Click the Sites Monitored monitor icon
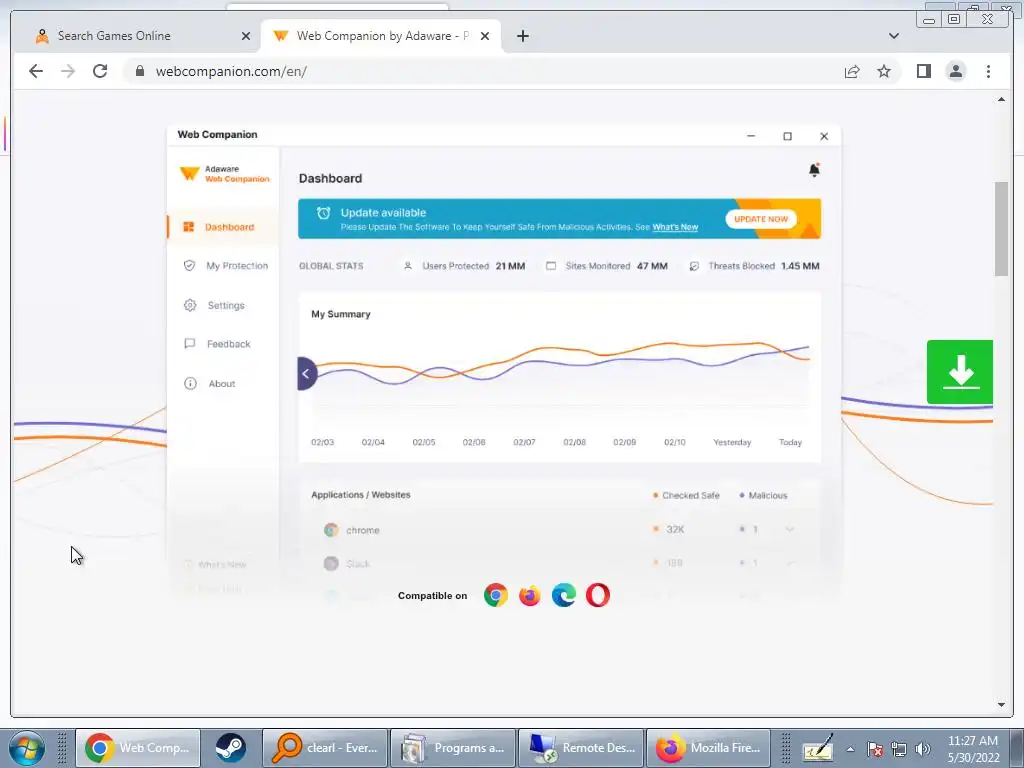Viewport: 1024px width, 768px height. (x=551, y=266)
